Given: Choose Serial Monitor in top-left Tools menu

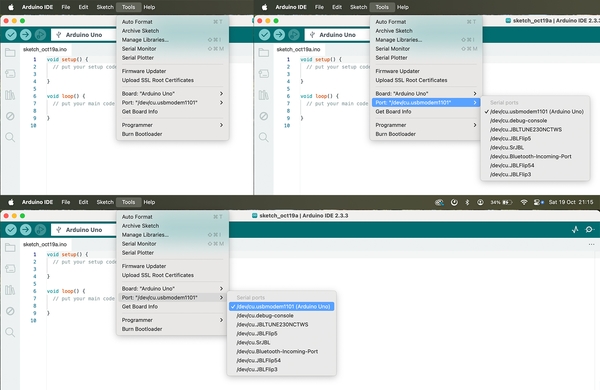Looking at the screenshot, I should coord(173,49).
